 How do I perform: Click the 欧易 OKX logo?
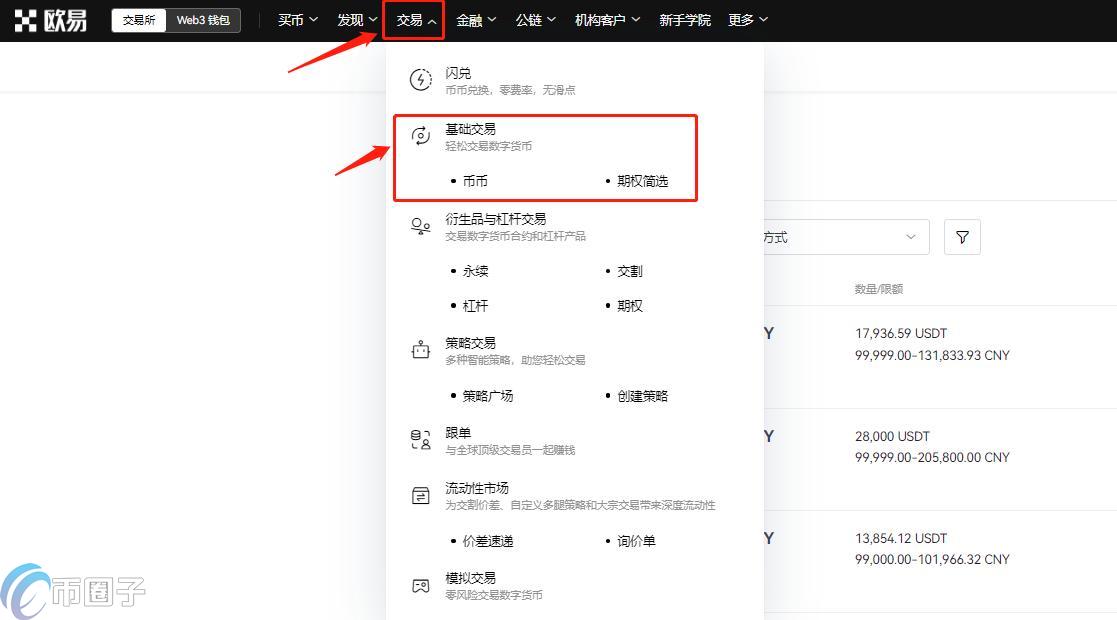pos(52,19)
